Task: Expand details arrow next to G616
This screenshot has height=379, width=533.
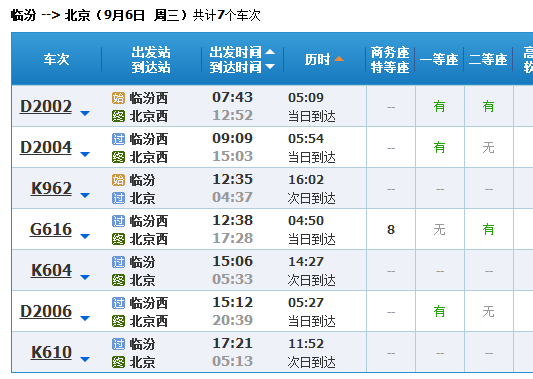Action: [85, 236]
